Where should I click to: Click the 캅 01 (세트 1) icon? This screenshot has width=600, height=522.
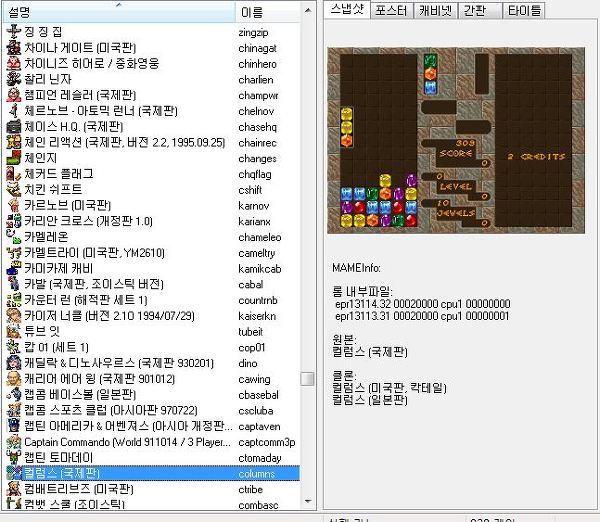(14, 347)
